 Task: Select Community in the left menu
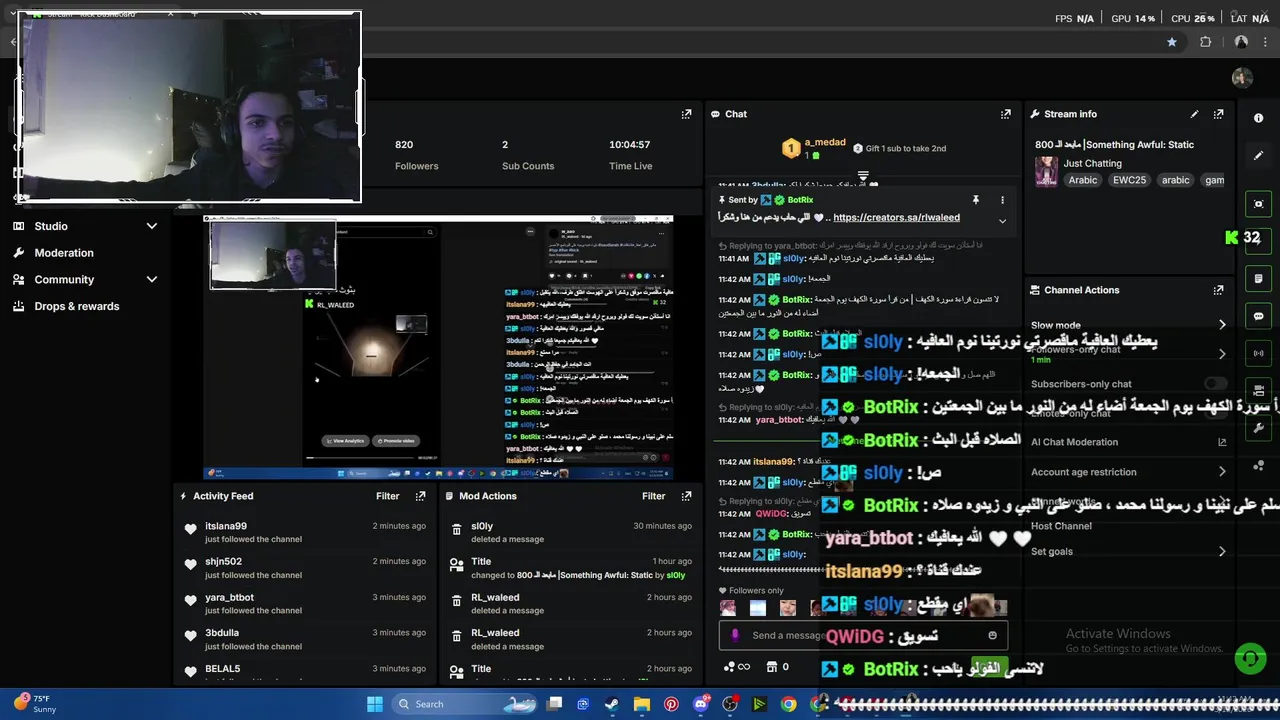click(x=64, y=280)
